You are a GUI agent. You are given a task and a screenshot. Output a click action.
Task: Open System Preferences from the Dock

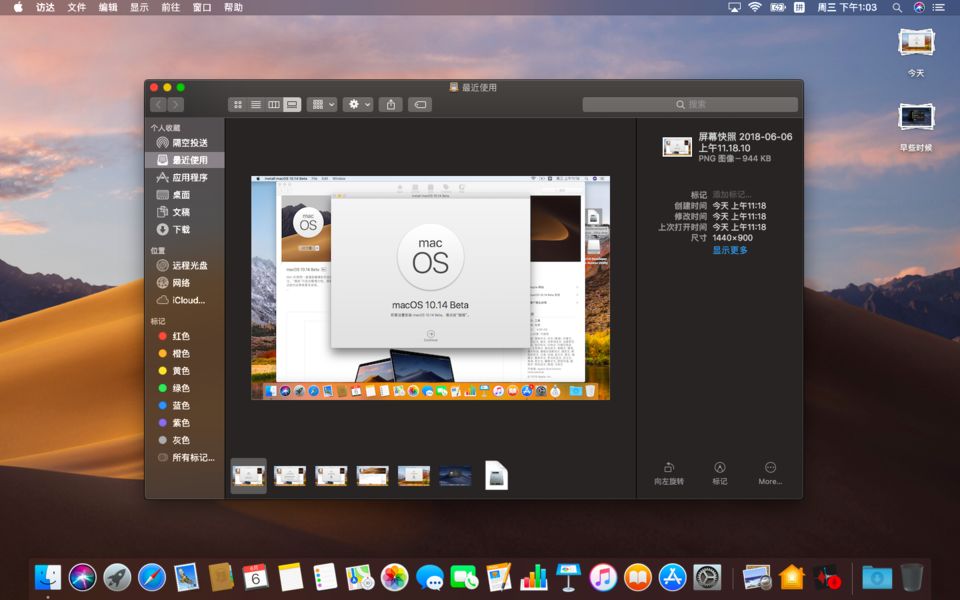(x=707, y=577)
